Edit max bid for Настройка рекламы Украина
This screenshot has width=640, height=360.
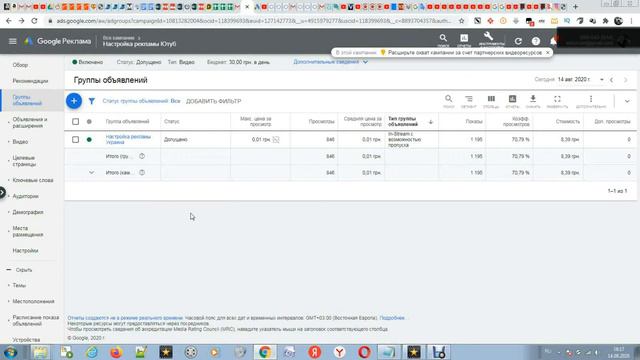click(276, 140)
